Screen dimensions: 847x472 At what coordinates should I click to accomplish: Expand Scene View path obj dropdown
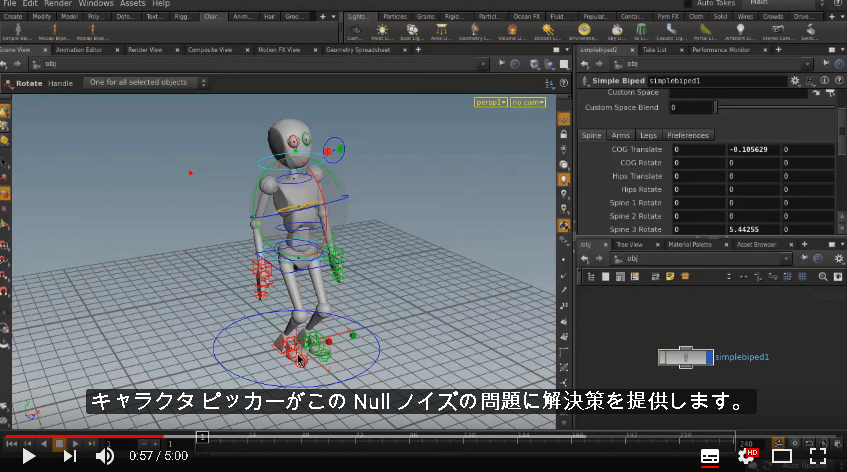[482, 64]
